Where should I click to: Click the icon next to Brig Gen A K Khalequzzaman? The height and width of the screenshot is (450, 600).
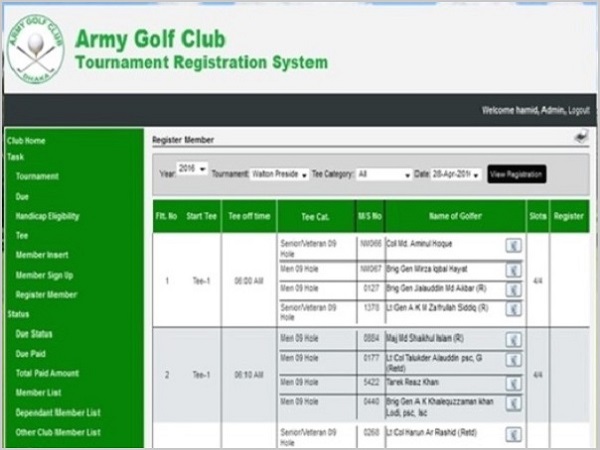(x=514, y=403)
